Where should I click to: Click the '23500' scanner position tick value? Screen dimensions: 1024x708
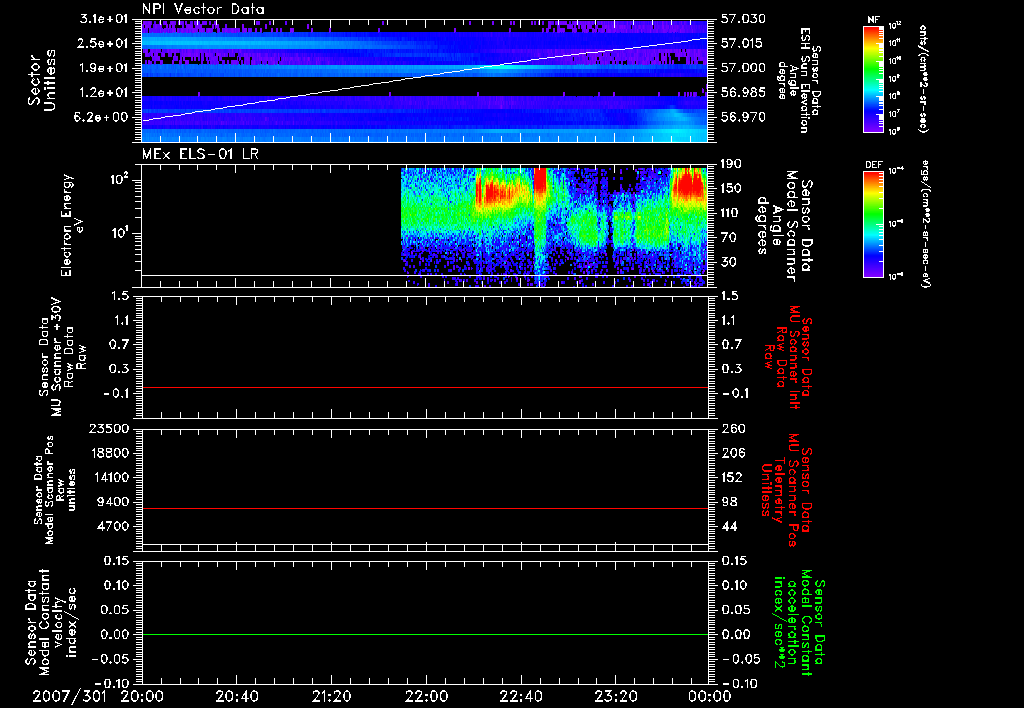tap(108, 429)
